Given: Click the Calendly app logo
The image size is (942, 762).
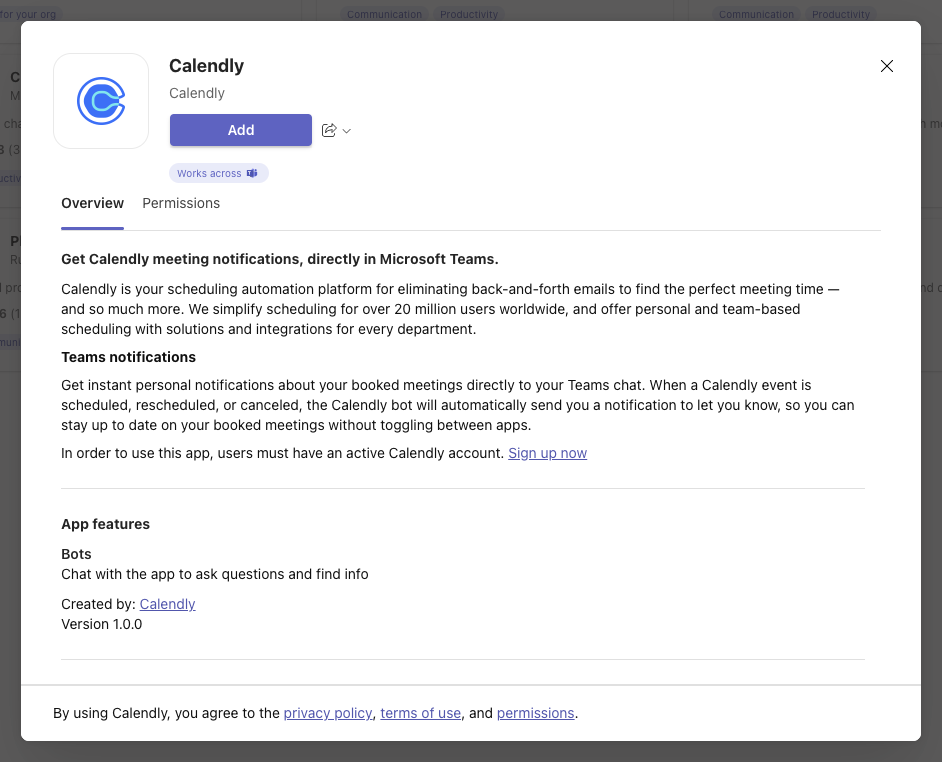Looking at the screenshot, I should pyautogui.click(x=101, y=101).
